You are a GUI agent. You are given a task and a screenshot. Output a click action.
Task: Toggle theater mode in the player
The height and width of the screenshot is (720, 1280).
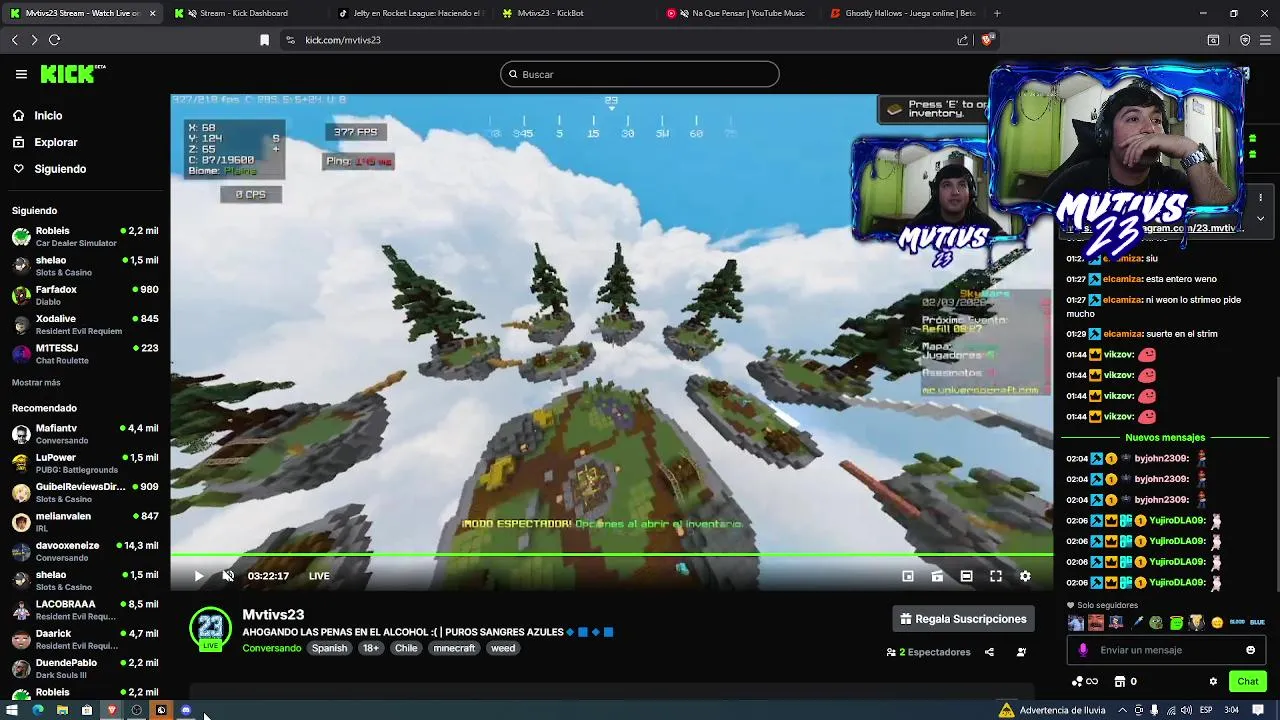tap(966, 576)
